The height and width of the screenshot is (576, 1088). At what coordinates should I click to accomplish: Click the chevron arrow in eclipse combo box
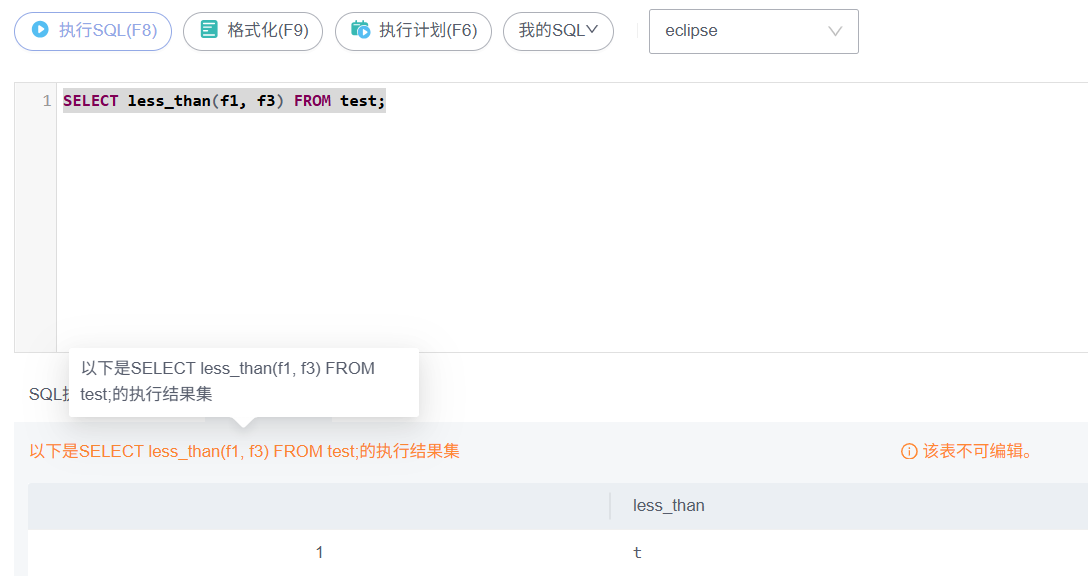point(835,31)
